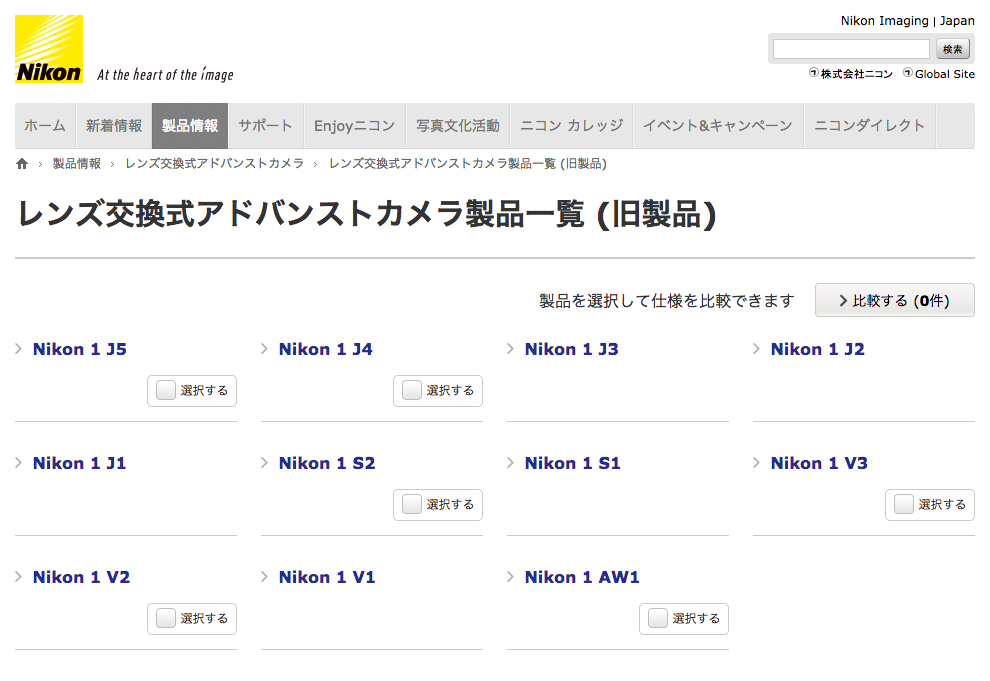Screen dimensions: 990x681
Task: Open the Nikon 1 AW1 product link
Action: 582,577
